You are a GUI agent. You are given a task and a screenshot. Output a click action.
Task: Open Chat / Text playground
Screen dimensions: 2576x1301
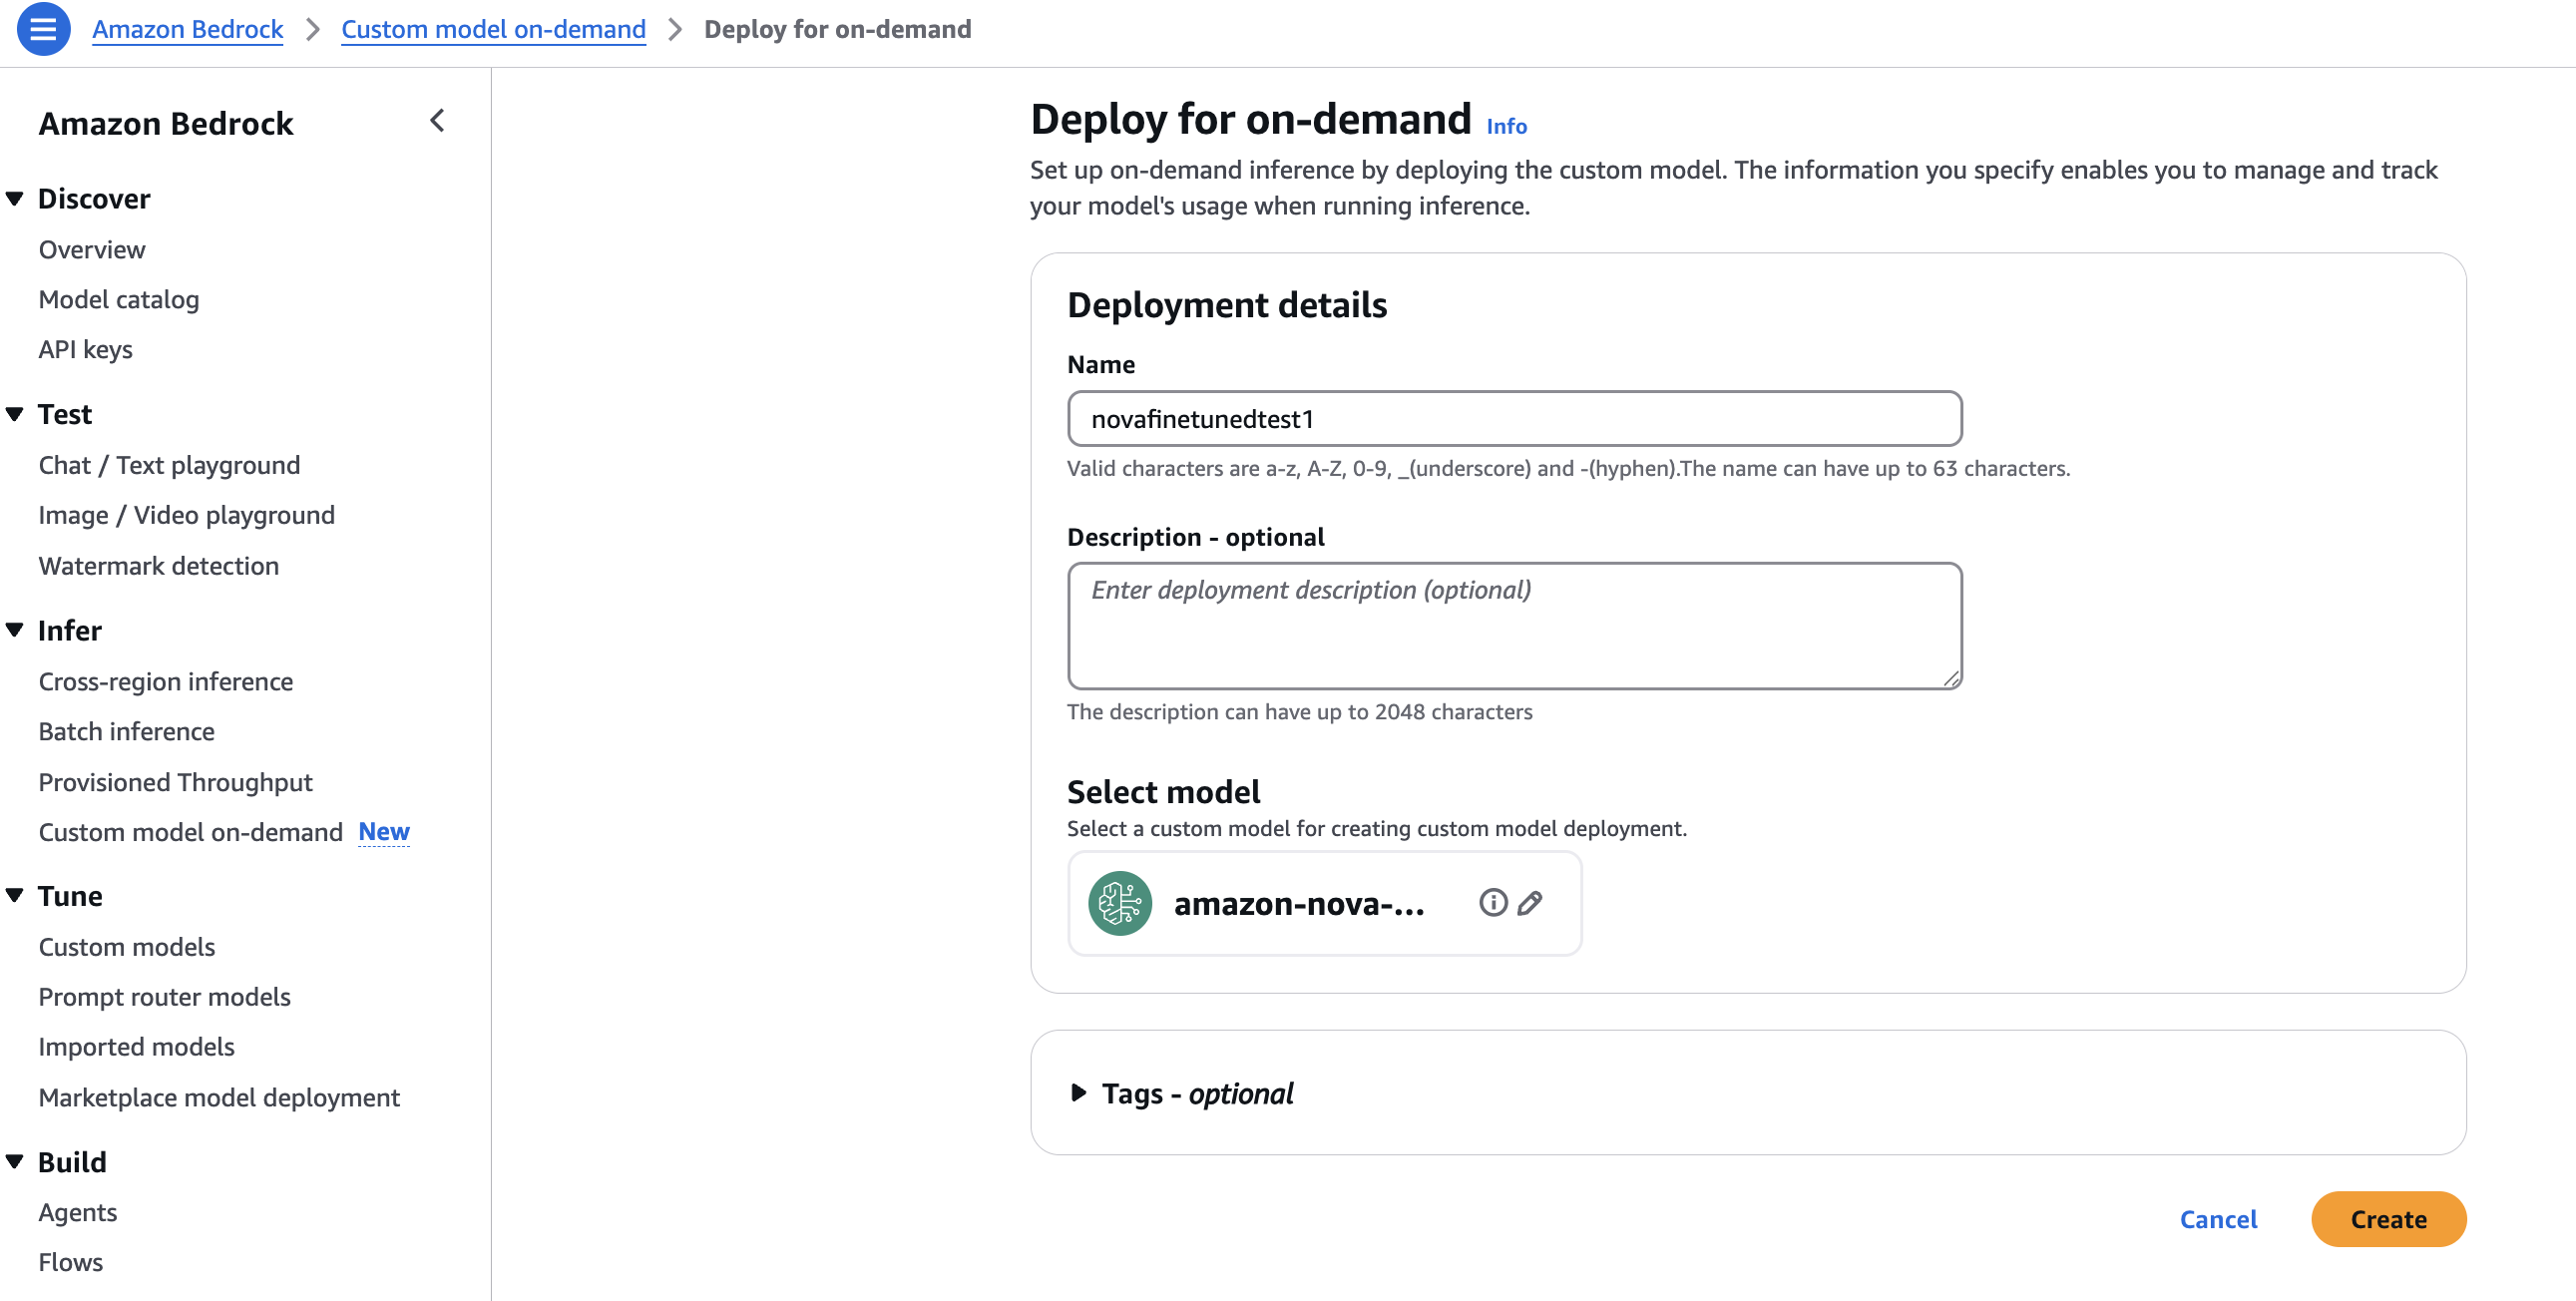tap(169, 465)
